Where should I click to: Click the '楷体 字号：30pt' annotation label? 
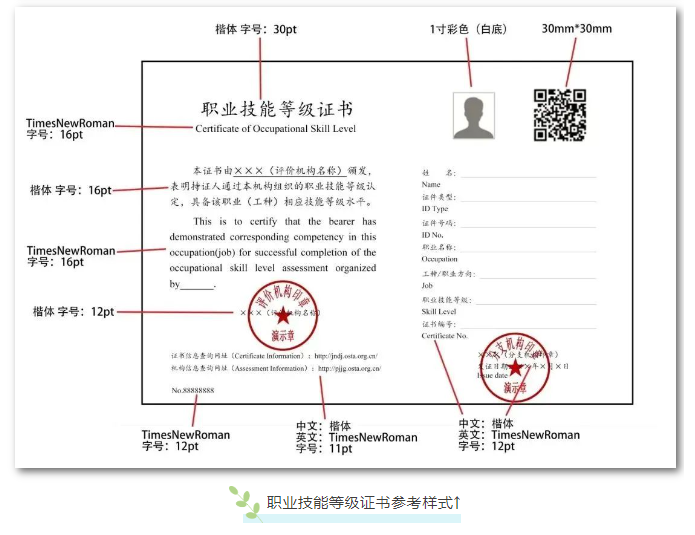tap(256, 29)
